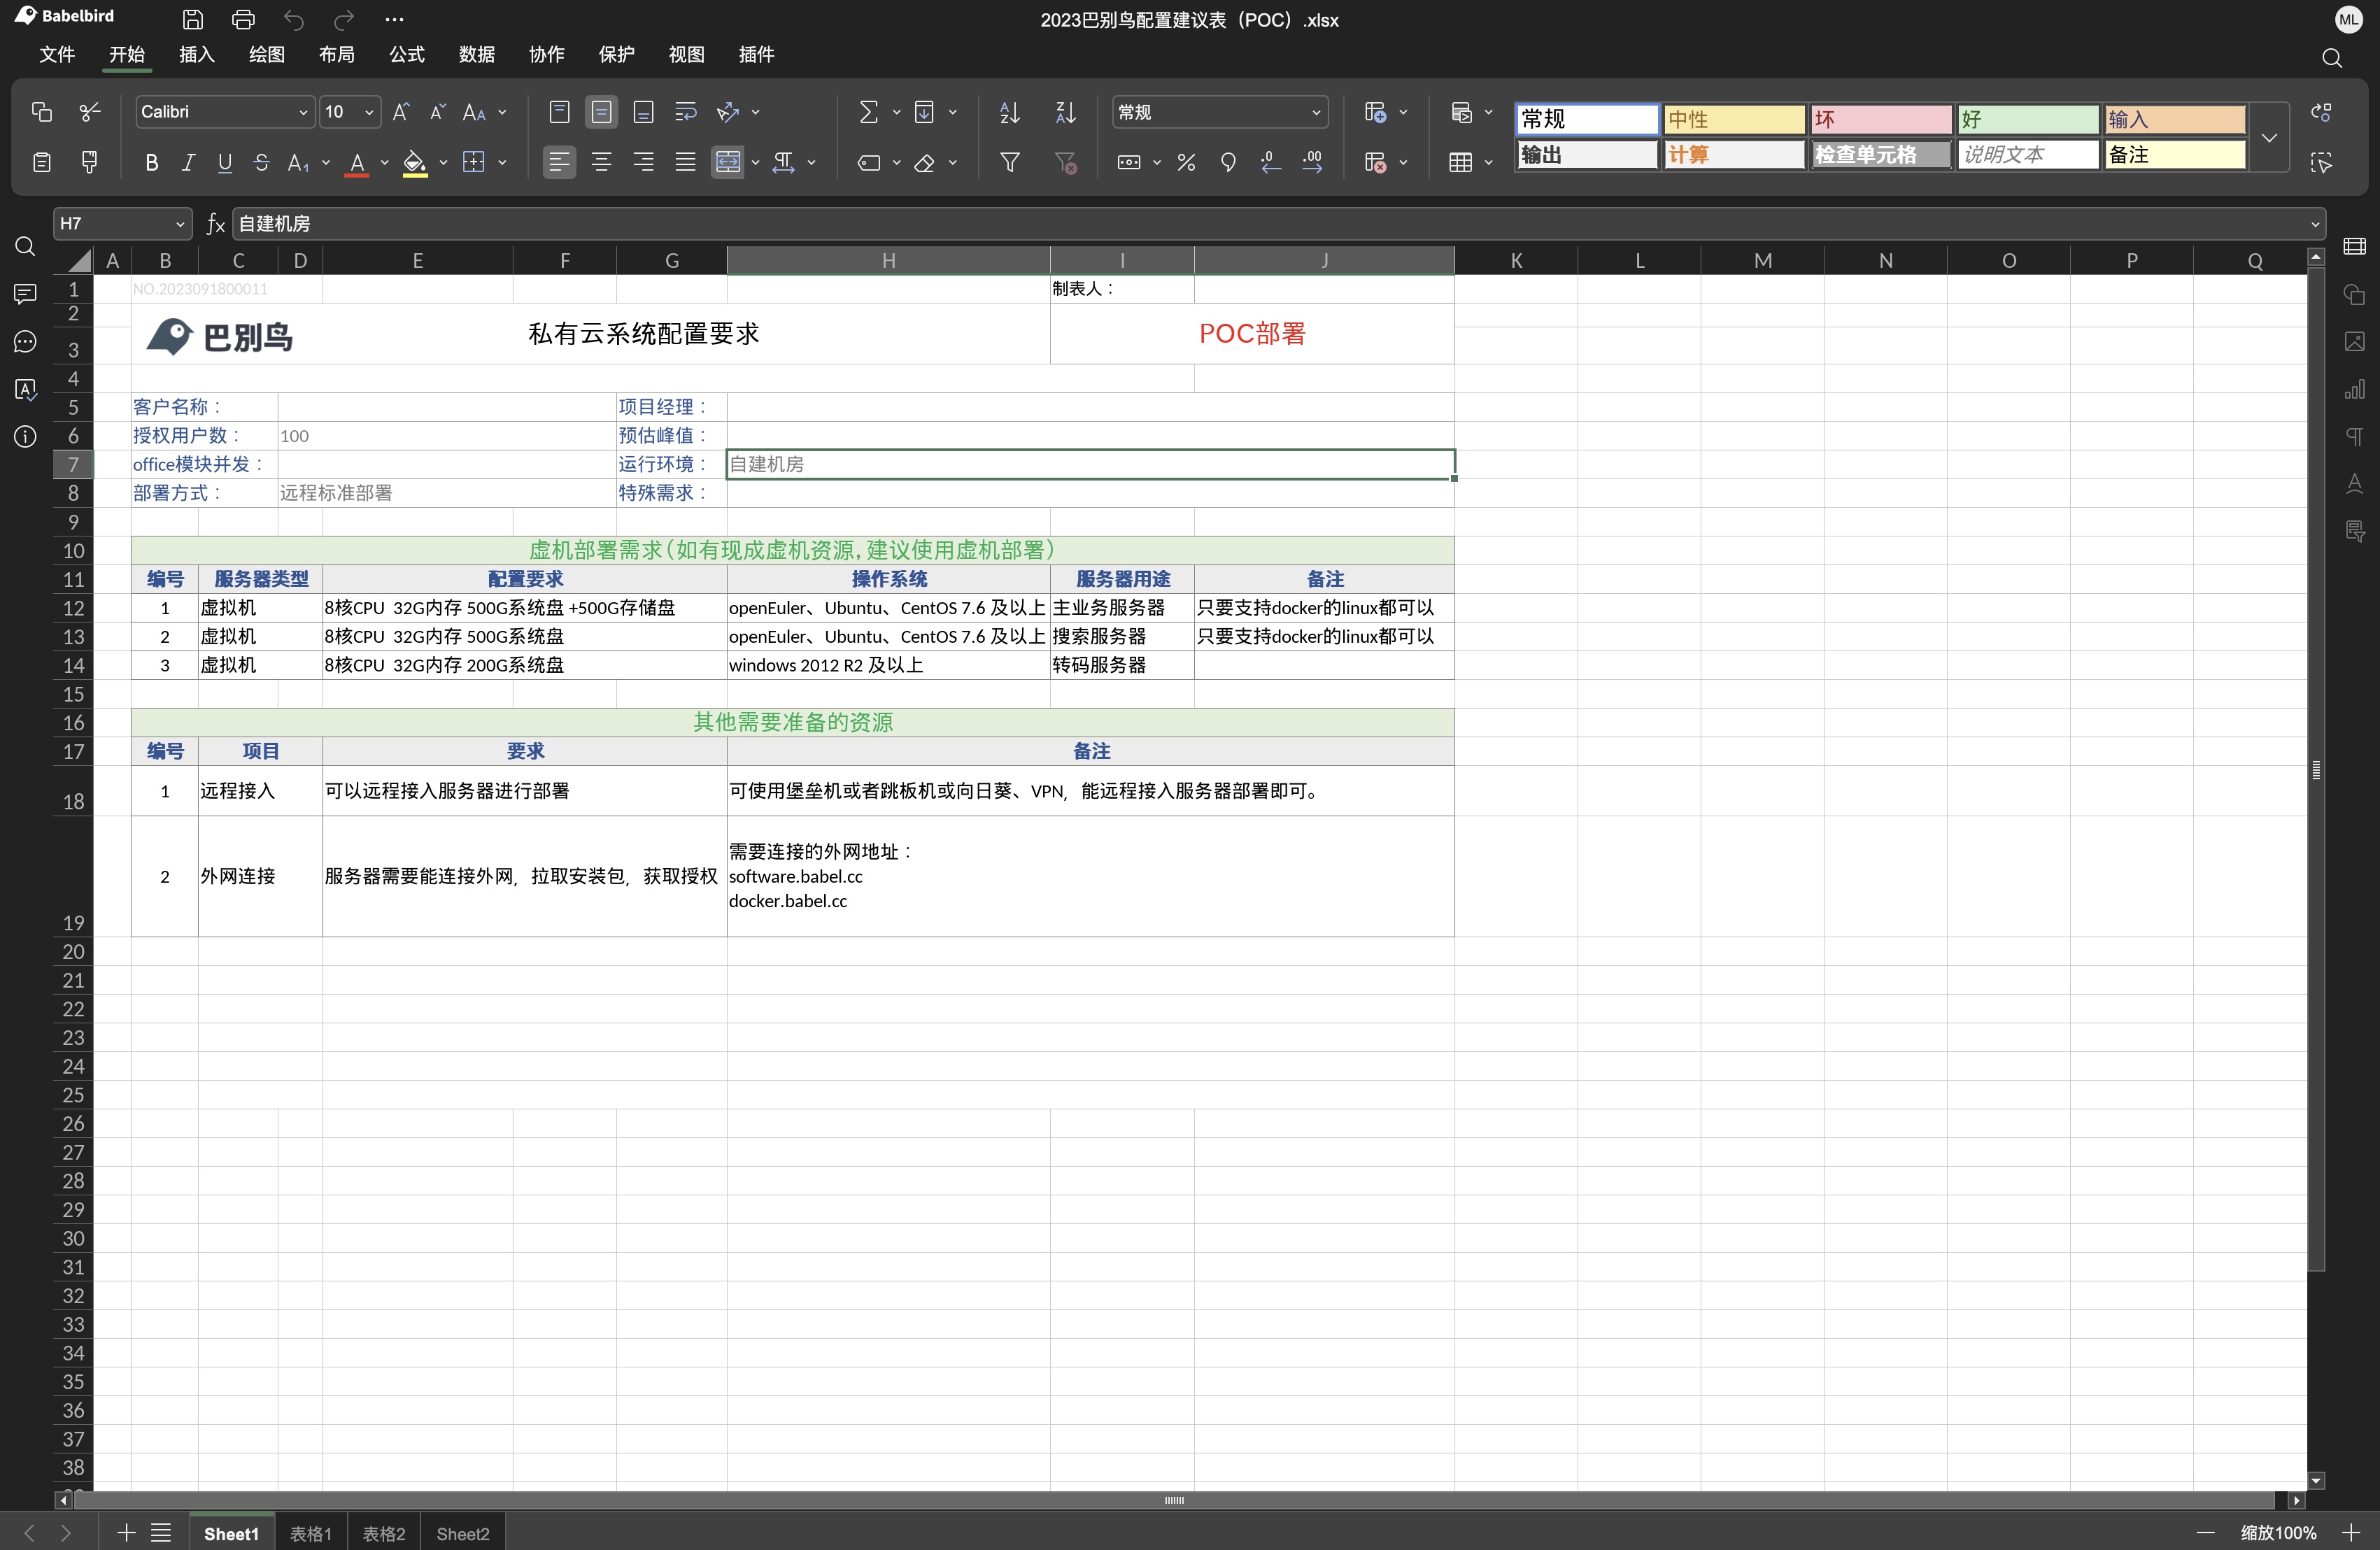The height and width of the screenshot is (1550, 2380).
Task: Switch to the 视图 tab
Action: tap(687, 55)
